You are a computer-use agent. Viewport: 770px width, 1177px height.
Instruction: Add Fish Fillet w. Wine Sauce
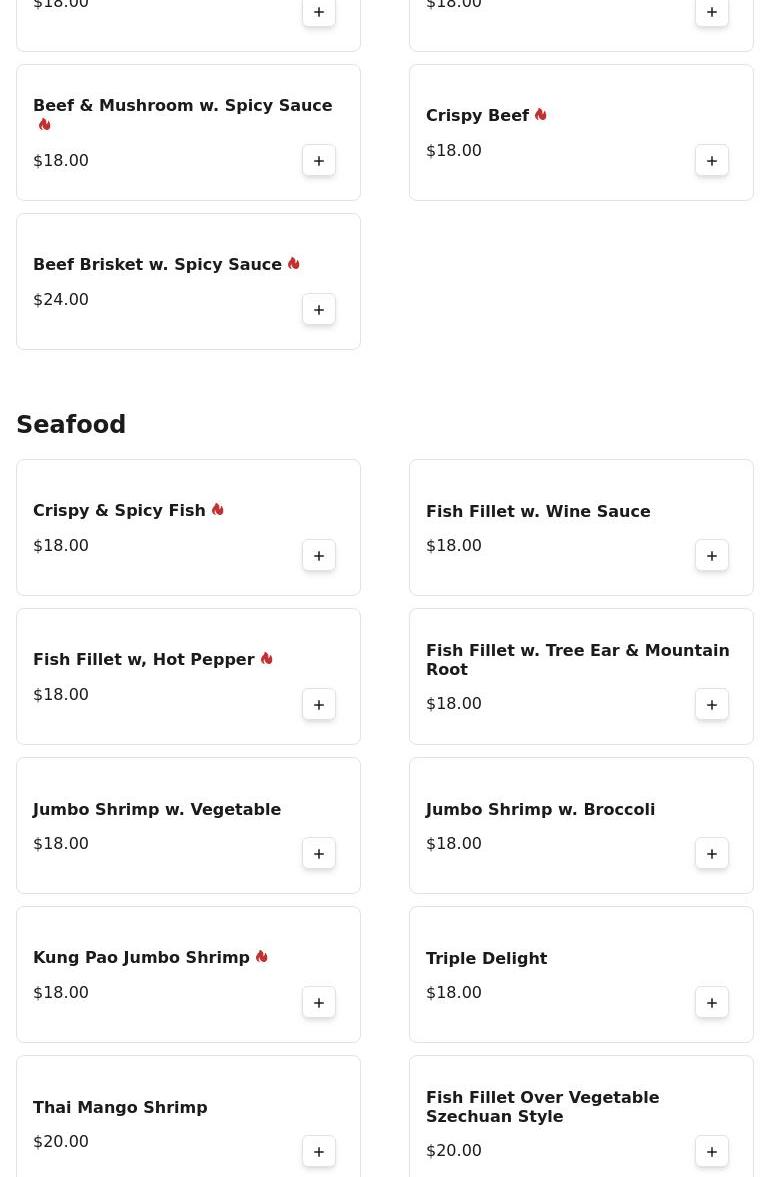712,556
